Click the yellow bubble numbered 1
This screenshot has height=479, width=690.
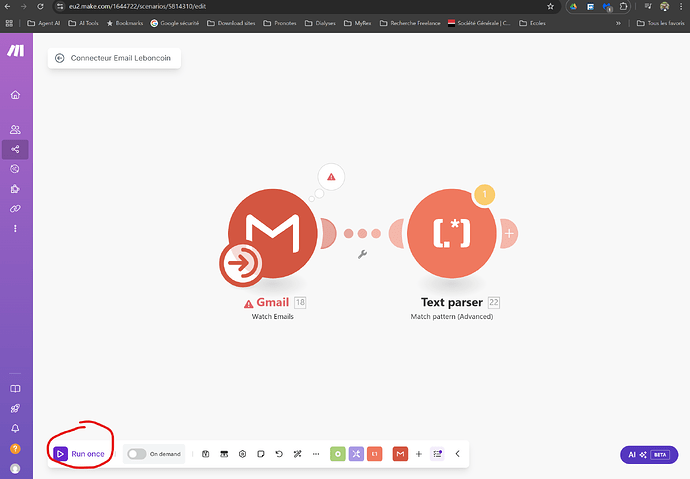484,194
